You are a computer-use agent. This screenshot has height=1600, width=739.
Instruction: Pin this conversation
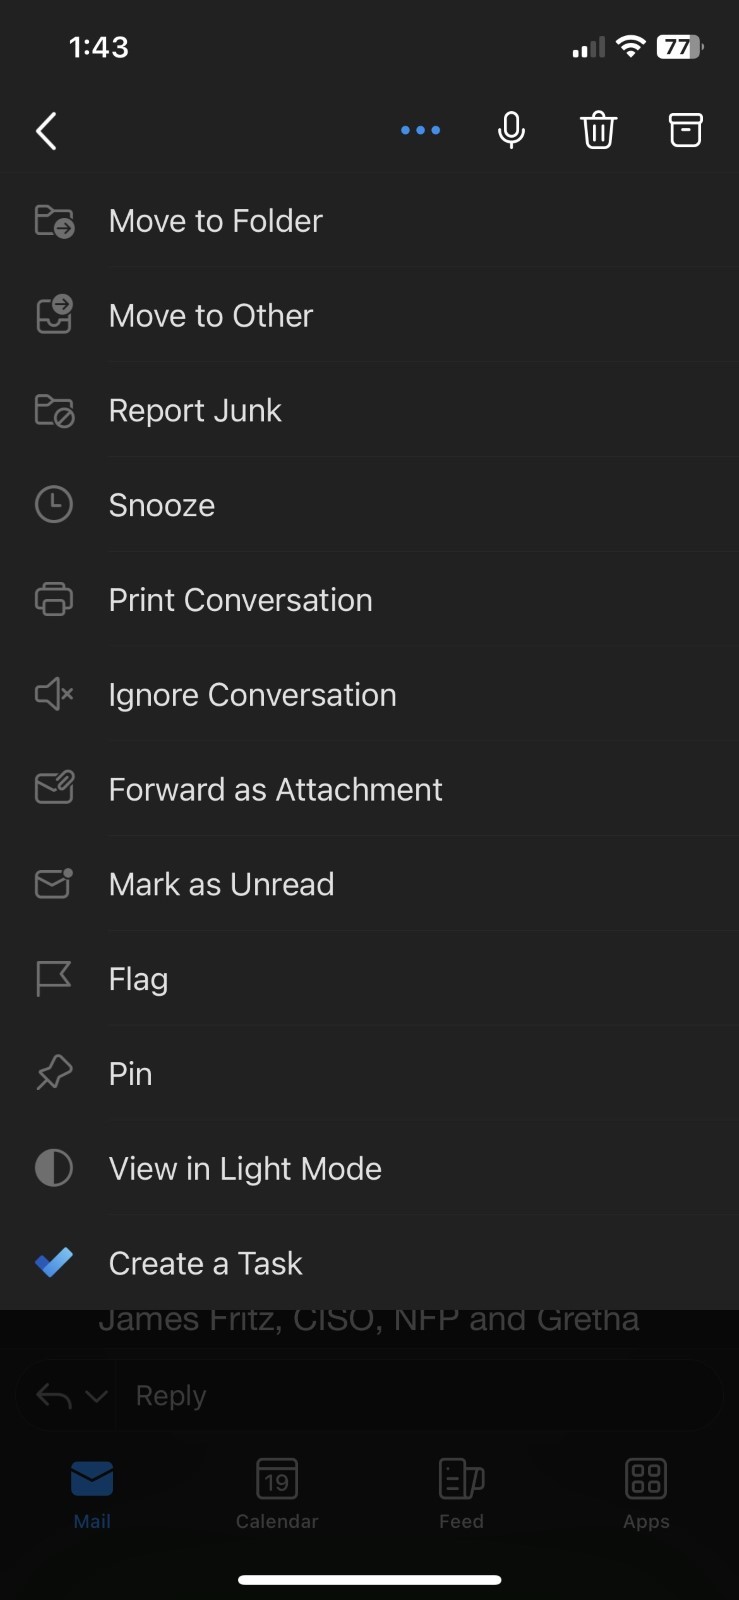click(130, 1074)
